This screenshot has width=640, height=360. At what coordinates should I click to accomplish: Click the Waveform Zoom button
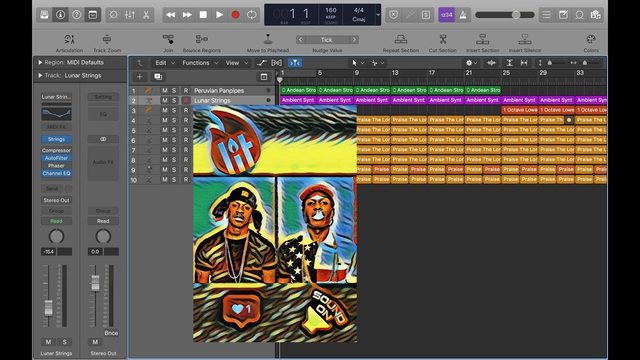pyautogui.click(x=491, y=63)
